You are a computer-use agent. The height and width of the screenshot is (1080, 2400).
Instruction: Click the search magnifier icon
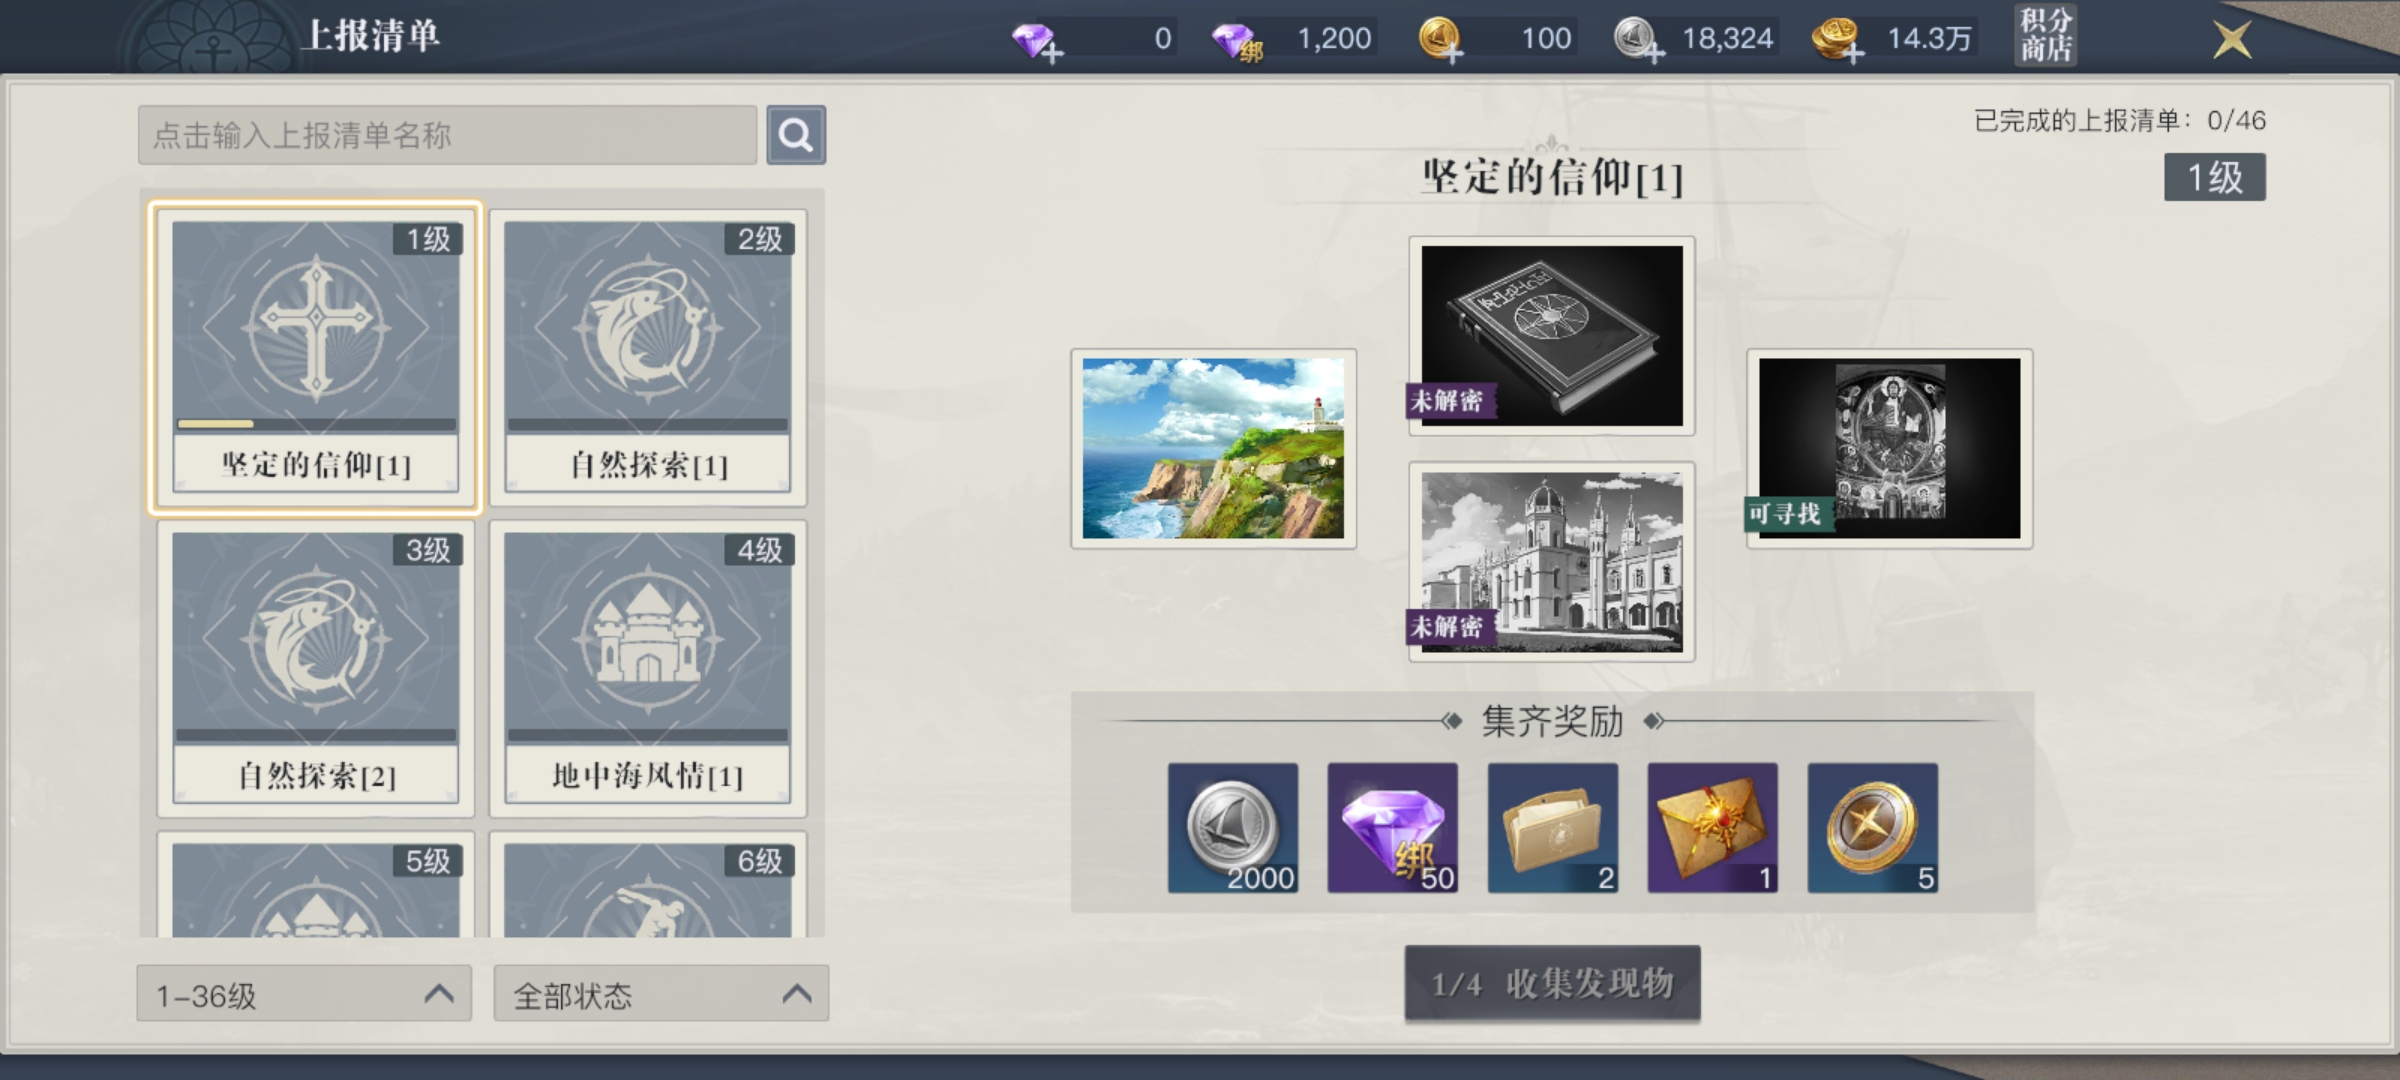pyautogui.click(x=796, y=135)
